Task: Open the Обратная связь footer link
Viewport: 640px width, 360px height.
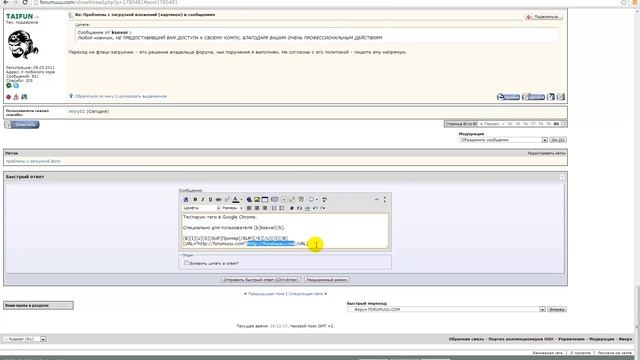Action: click(x=466, y=339)
